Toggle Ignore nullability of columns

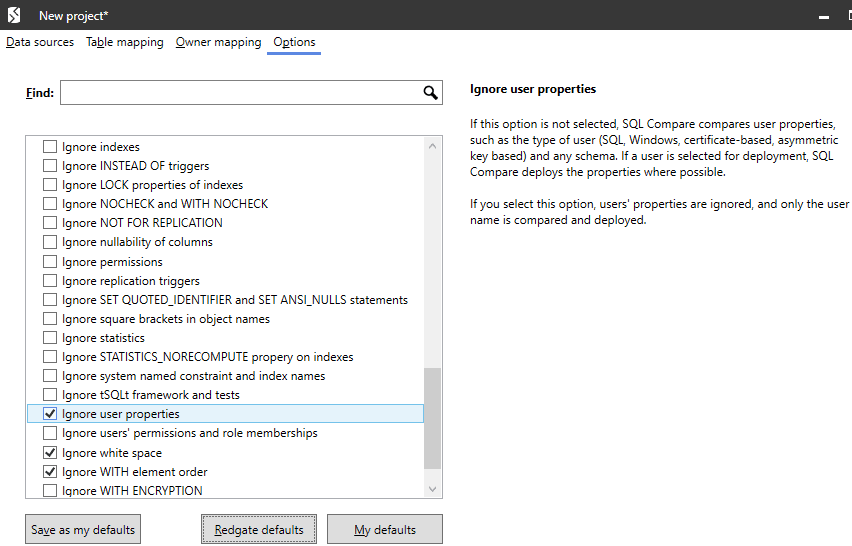pos(50,242)
